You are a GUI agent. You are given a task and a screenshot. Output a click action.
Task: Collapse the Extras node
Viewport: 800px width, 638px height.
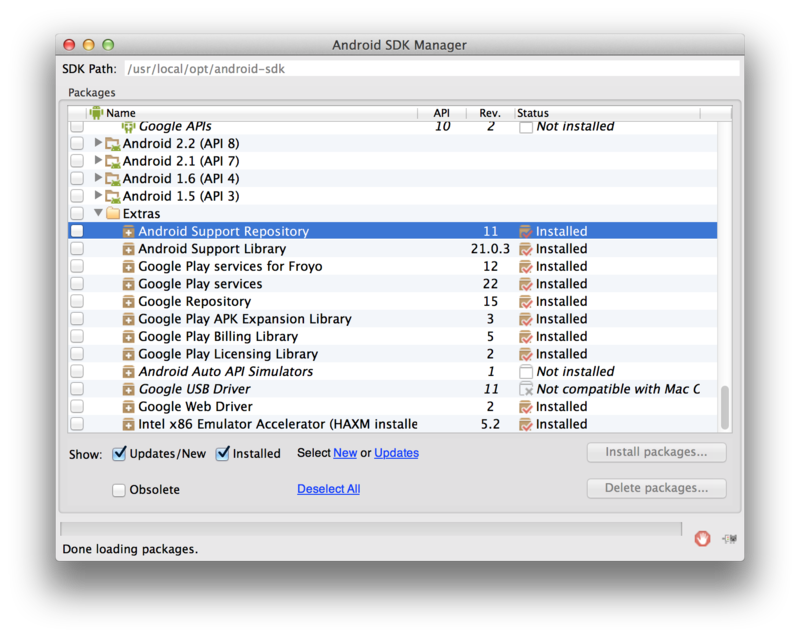point(98,213)
